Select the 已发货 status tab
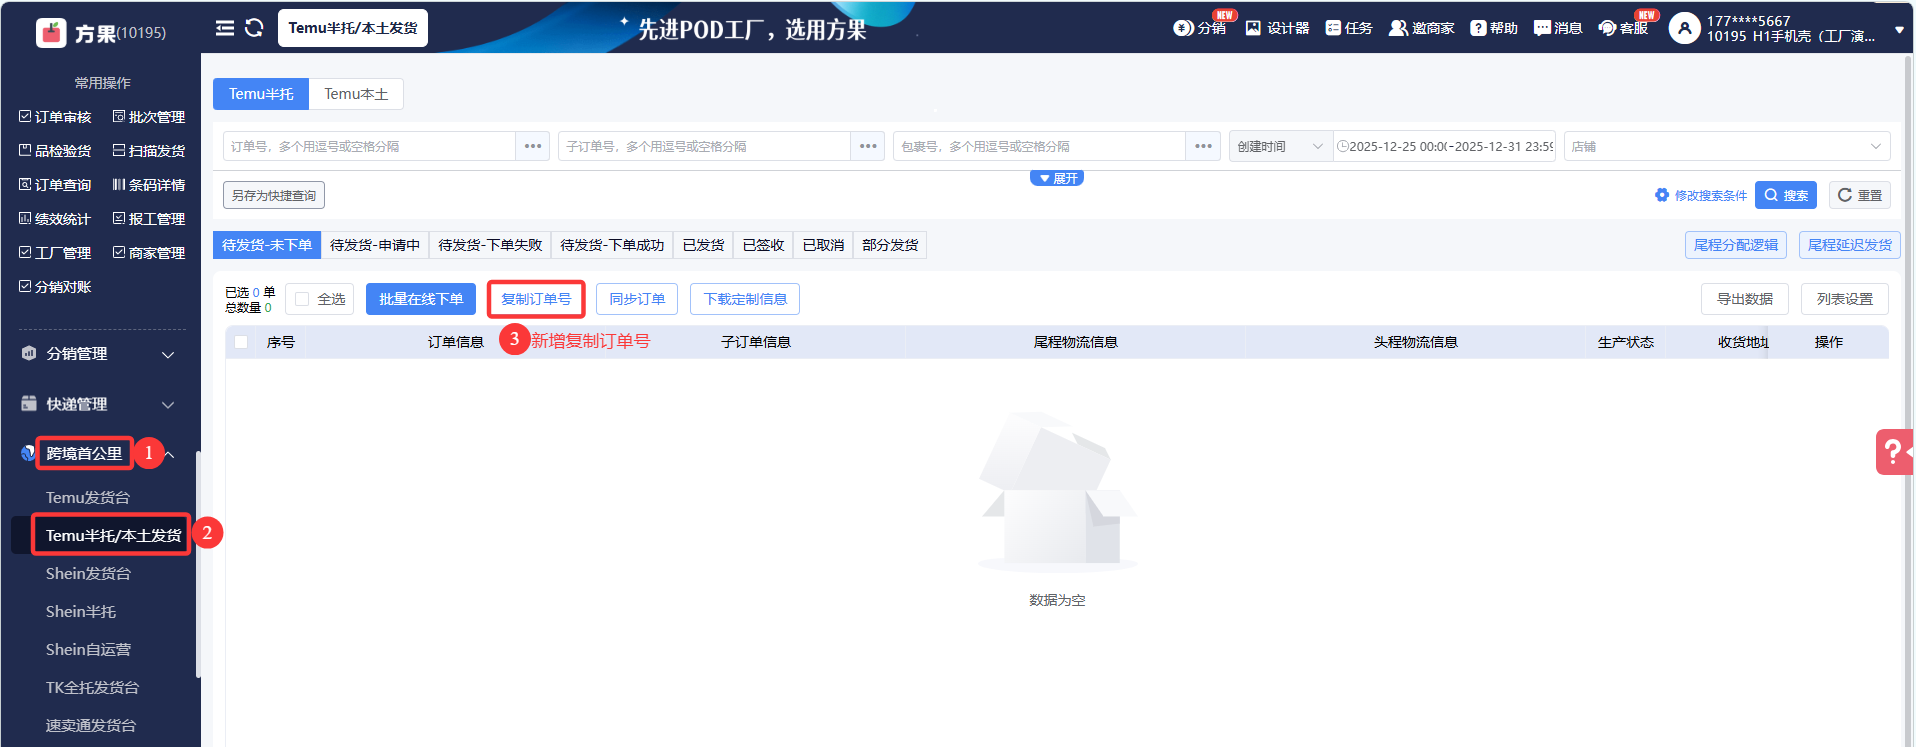 (703, 245)
